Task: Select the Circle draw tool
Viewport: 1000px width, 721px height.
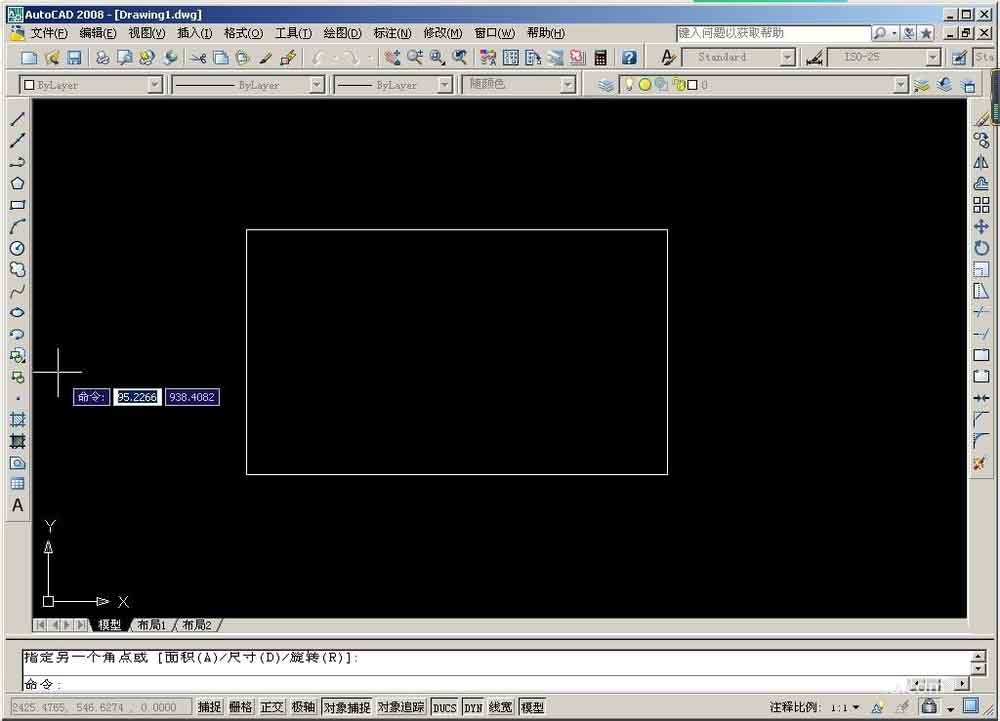Action: 17,248
